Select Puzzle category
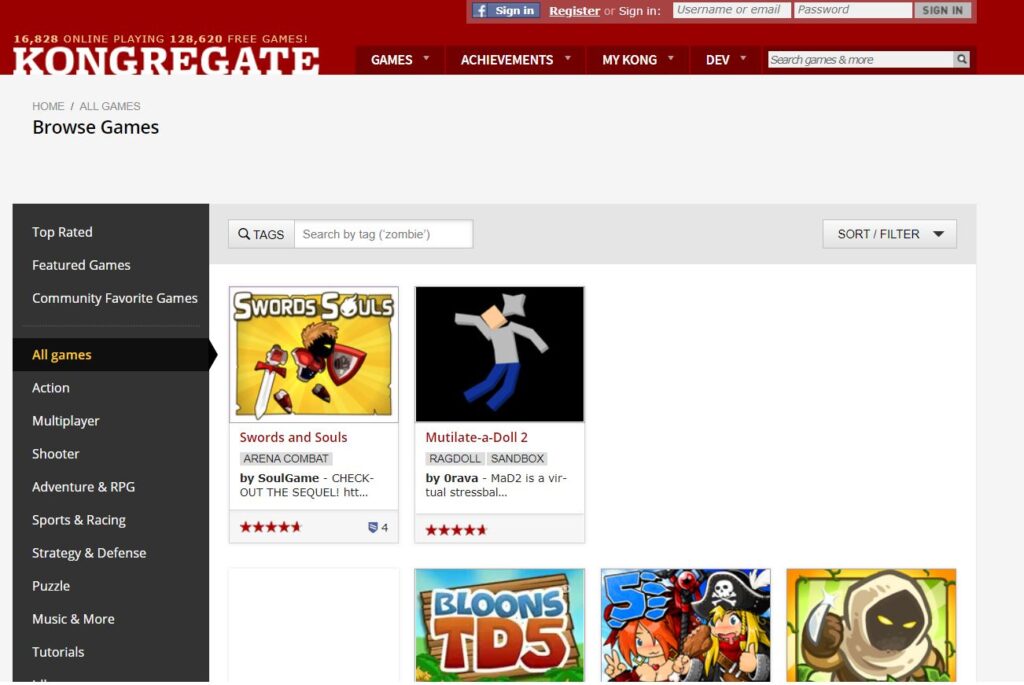 [x=51, y=586]
